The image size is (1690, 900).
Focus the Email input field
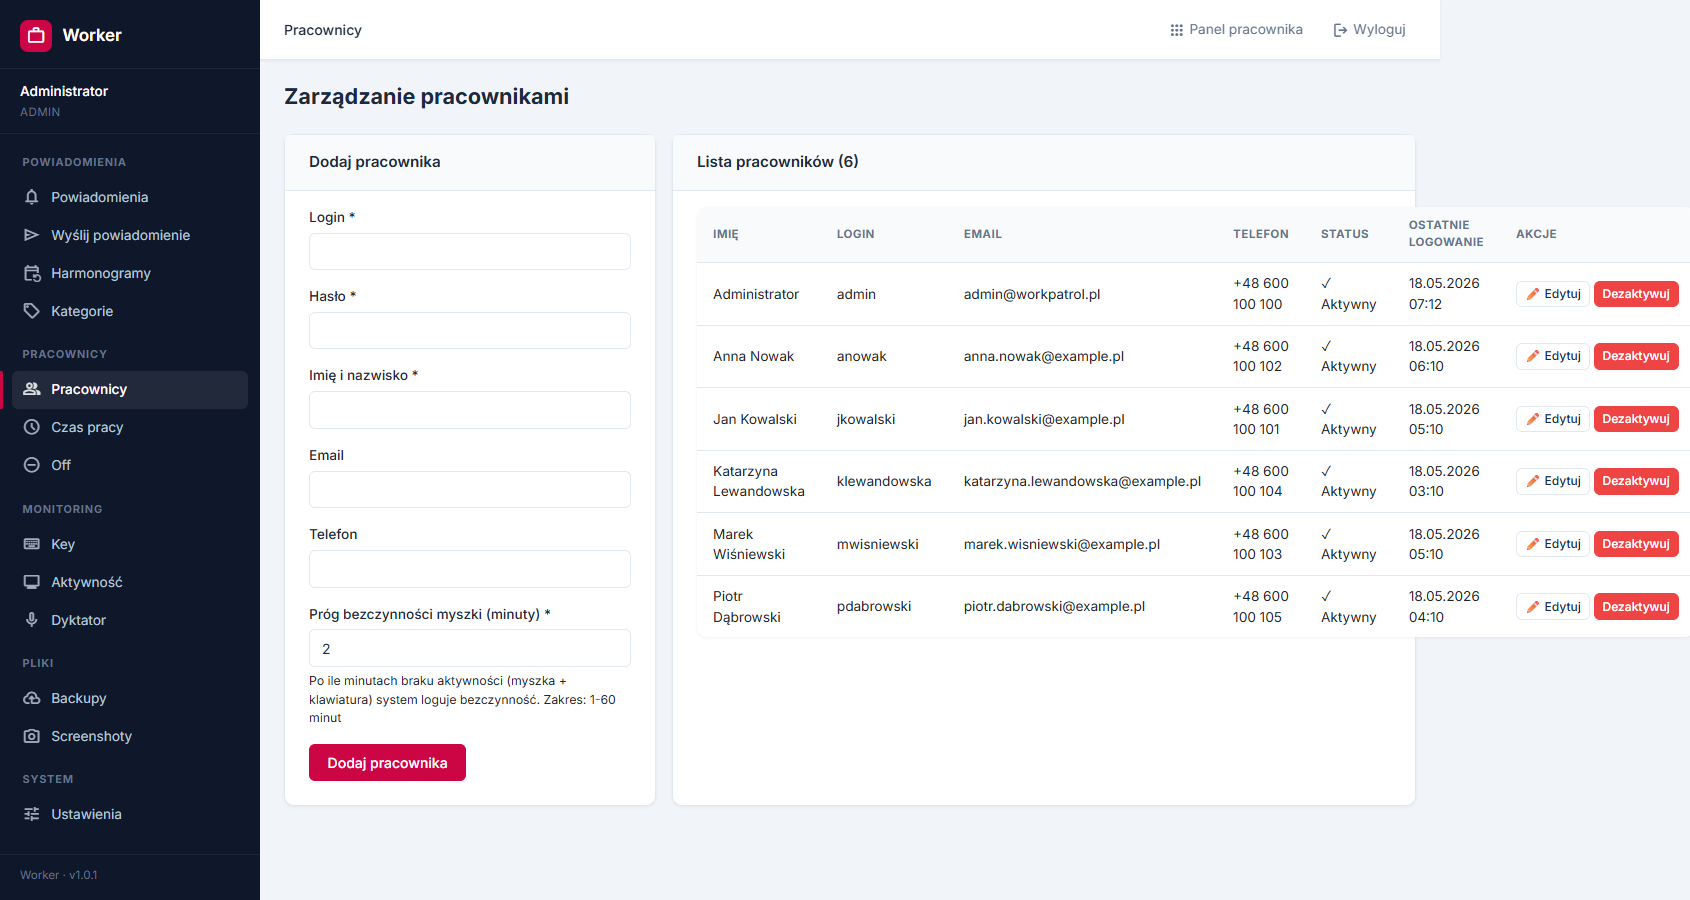[470, 489]
